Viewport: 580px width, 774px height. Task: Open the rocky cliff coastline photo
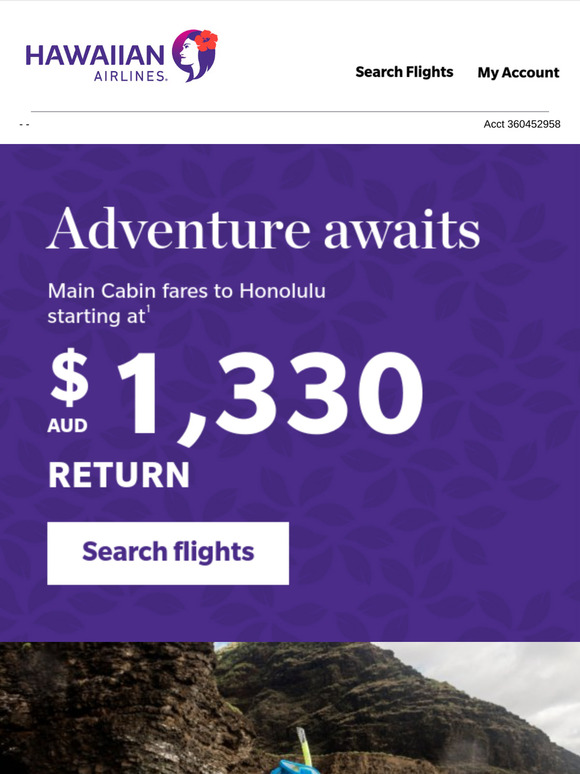(x=290, y=708)
